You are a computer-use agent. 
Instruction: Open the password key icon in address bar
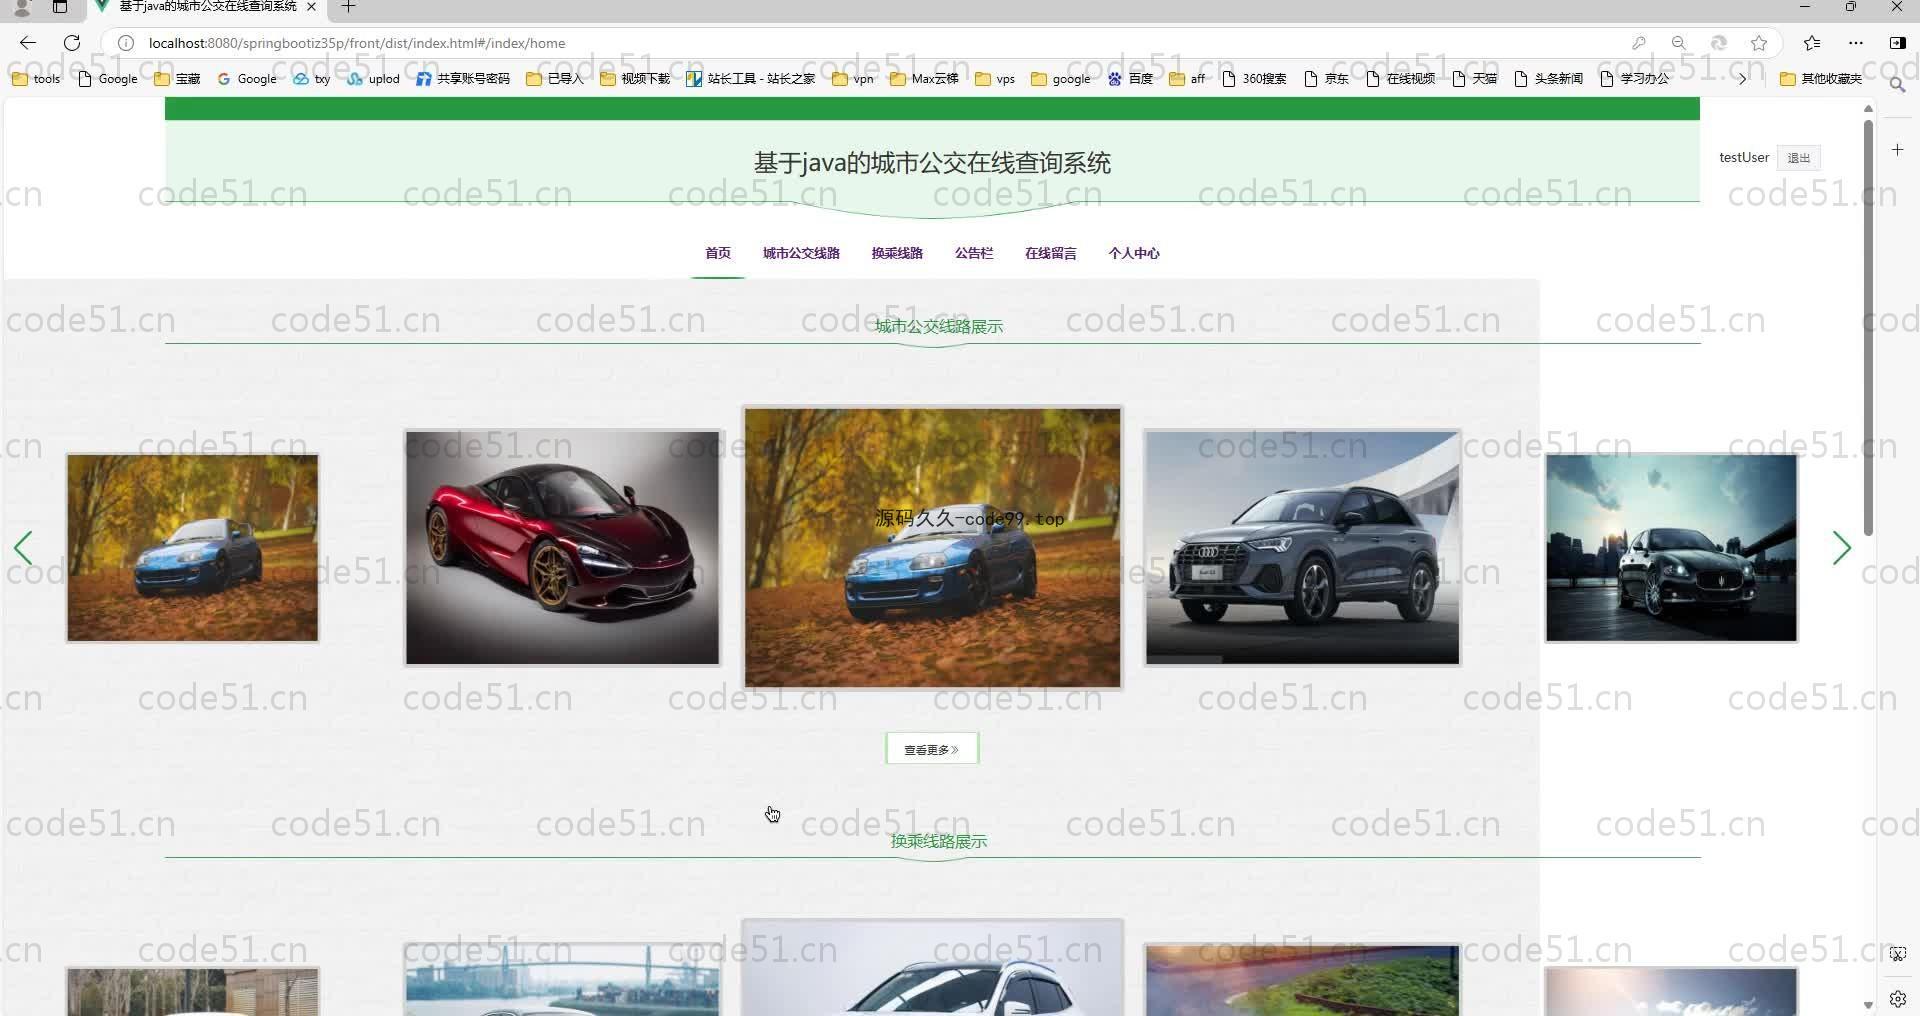click(1638, 43)
